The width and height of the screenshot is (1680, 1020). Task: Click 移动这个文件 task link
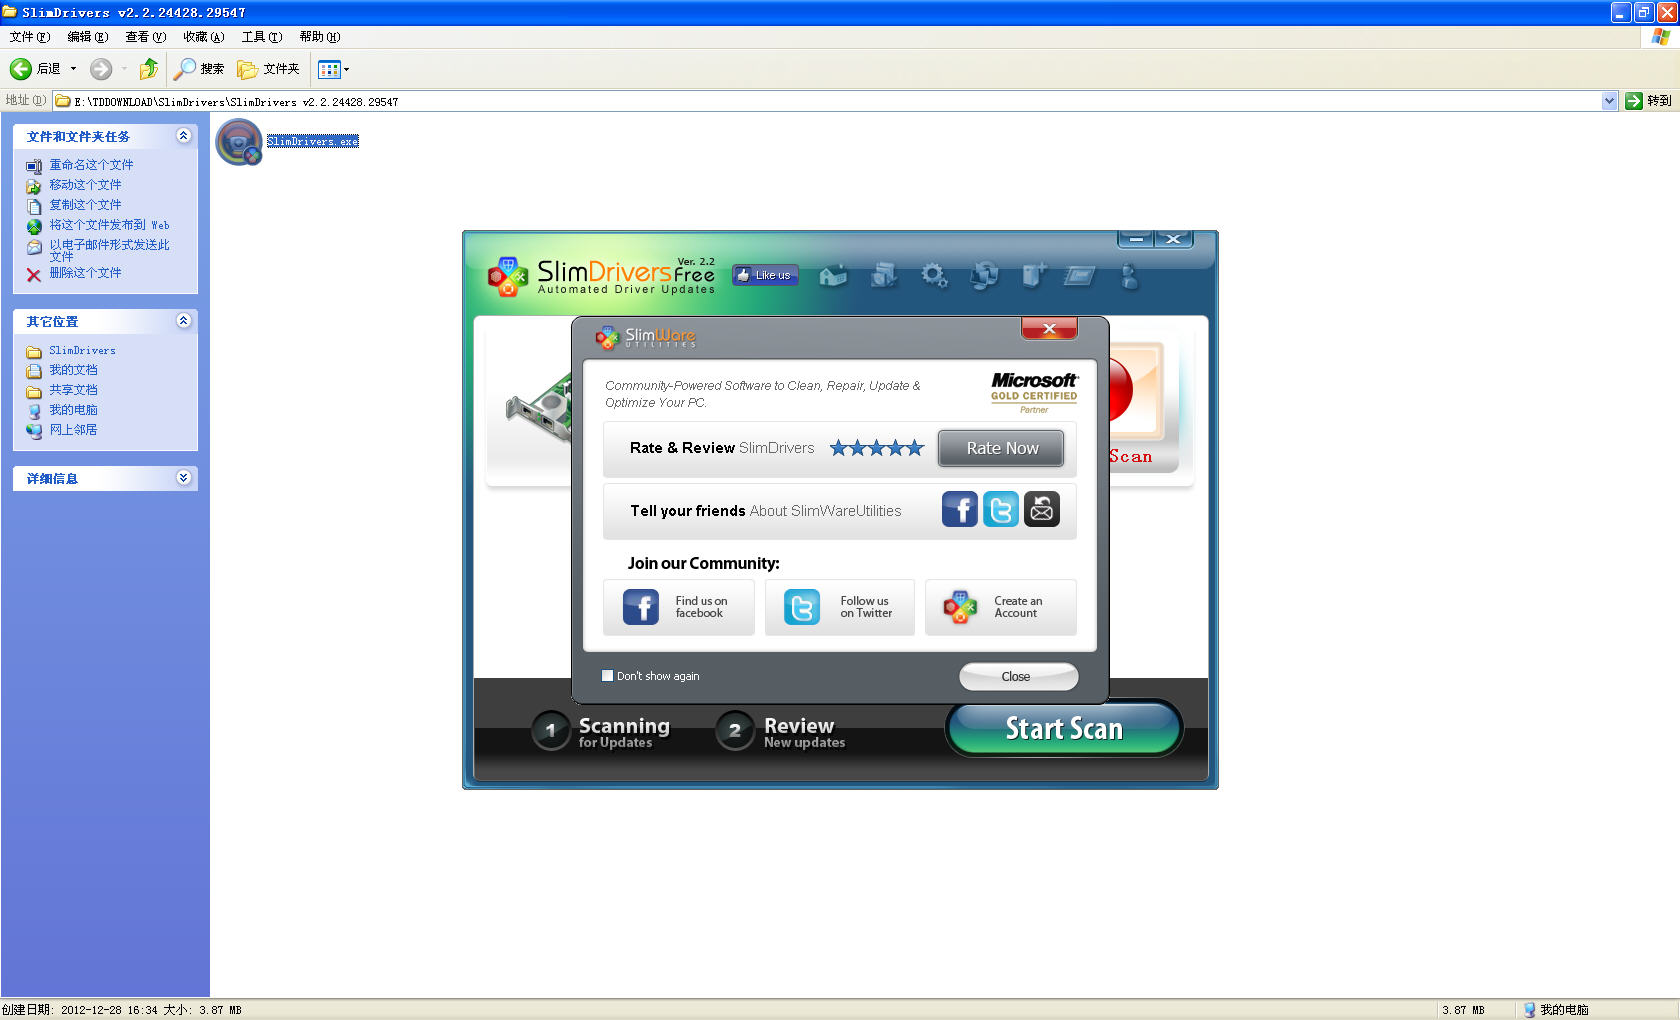point(85,185)
